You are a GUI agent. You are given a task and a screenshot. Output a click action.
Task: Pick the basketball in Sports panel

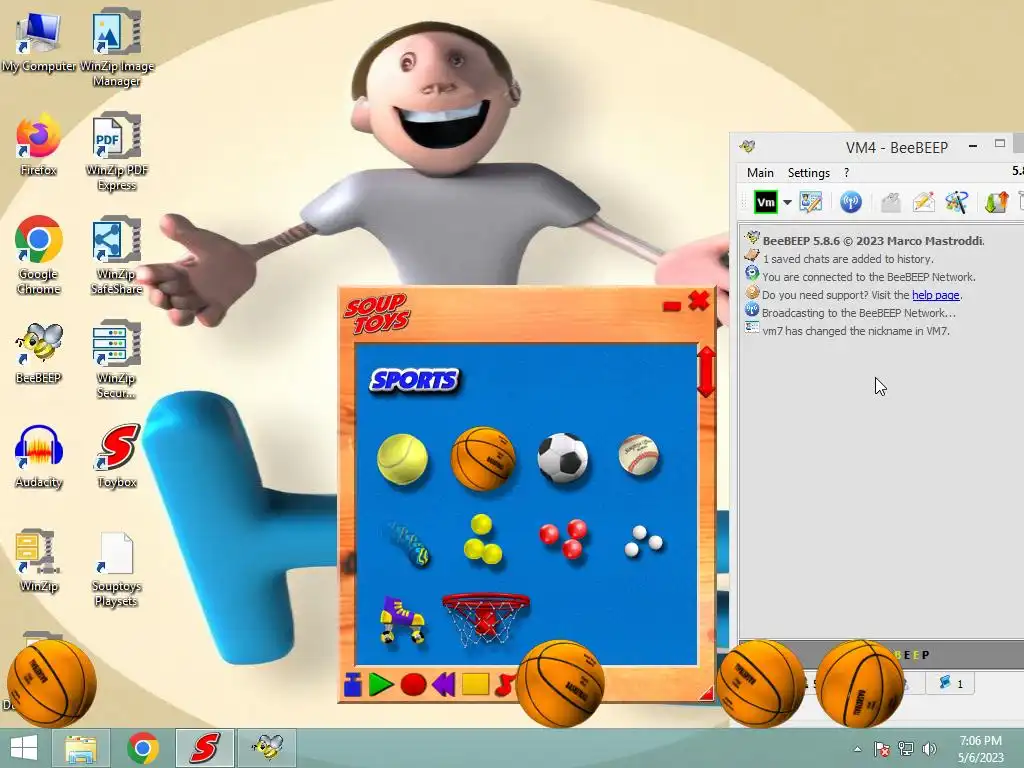(x=483, y=458)
